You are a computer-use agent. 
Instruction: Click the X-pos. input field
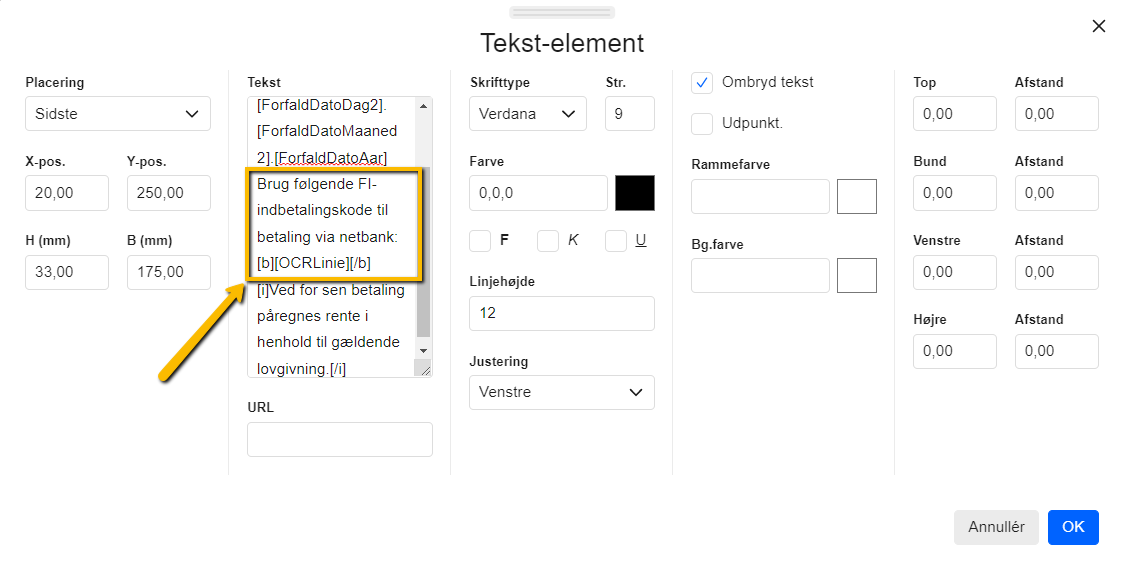(x=67, y=193)
